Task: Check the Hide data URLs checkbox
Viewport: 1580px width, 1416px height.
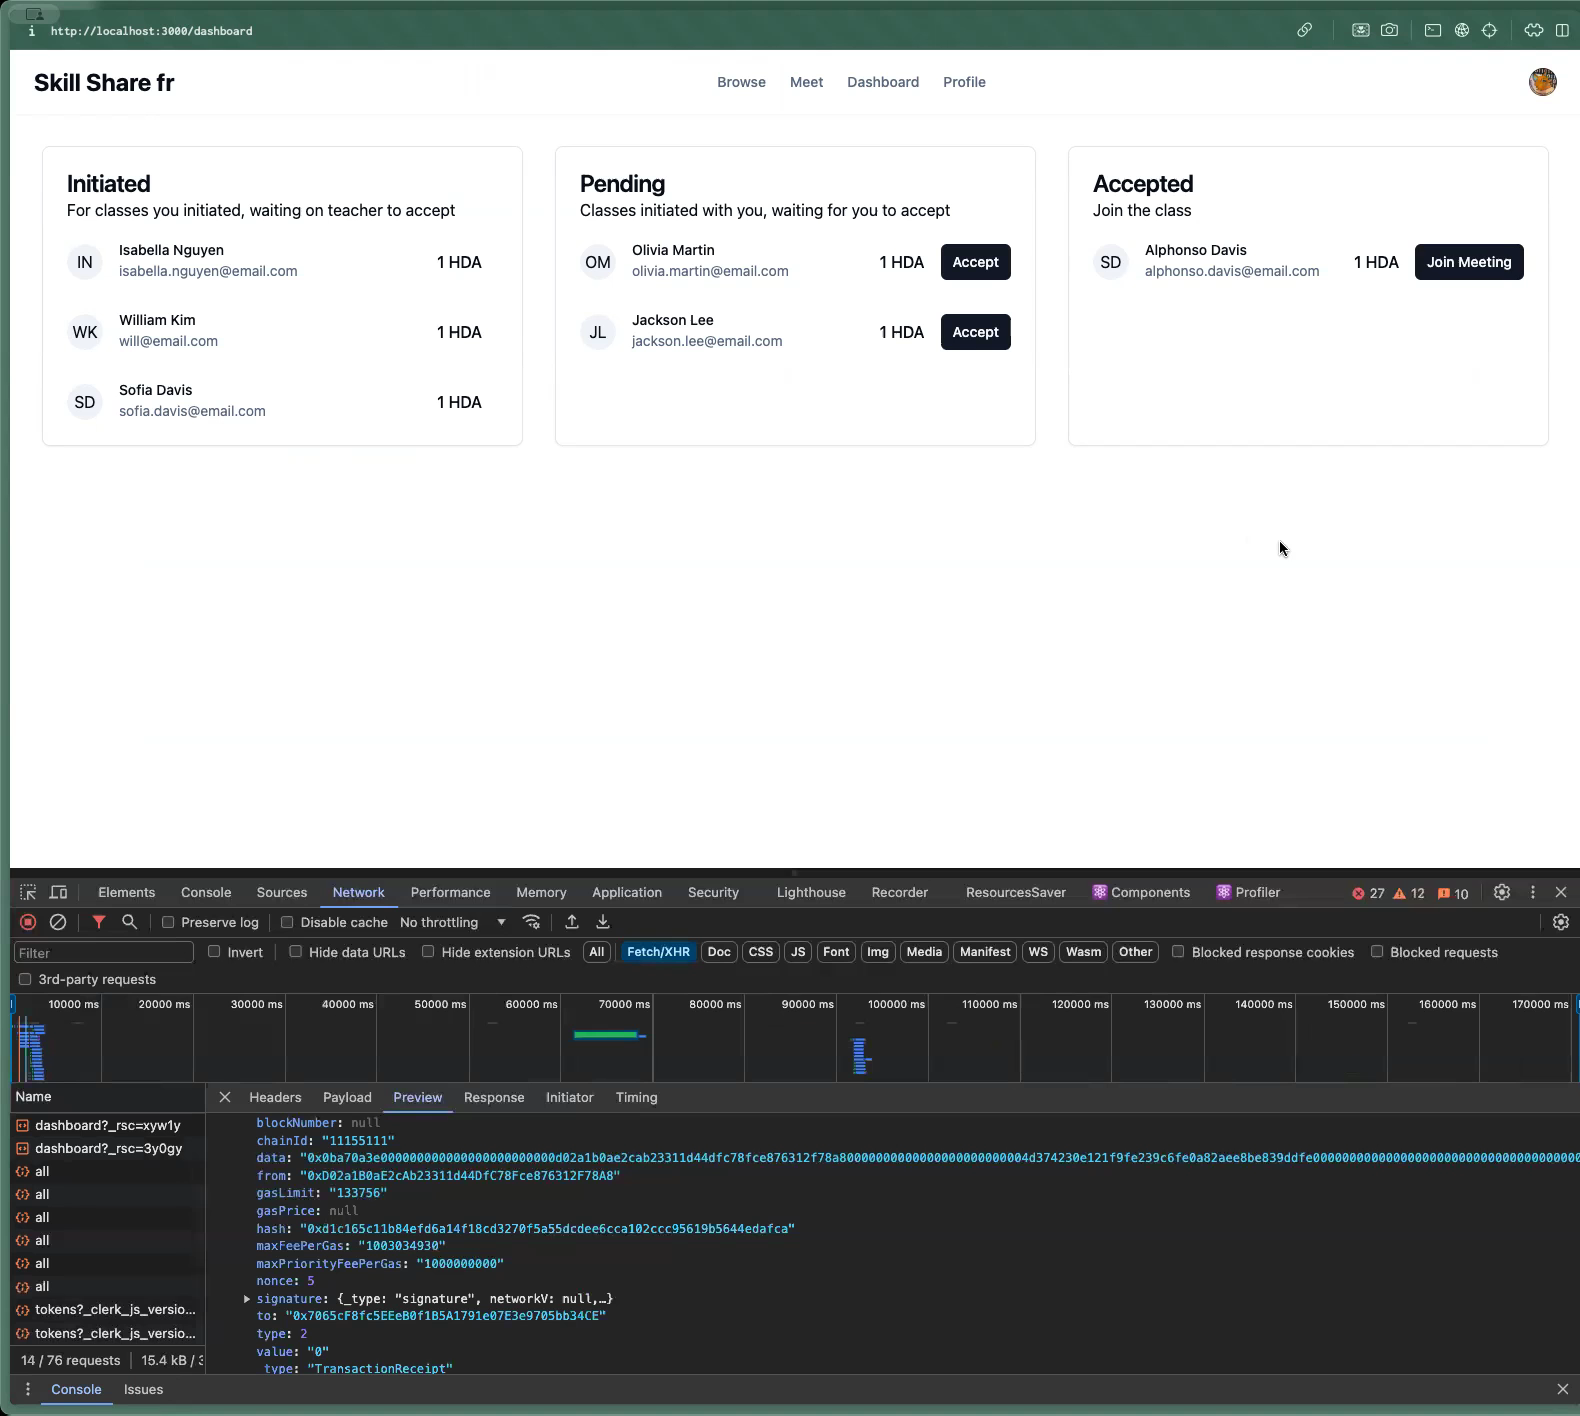Action: pos(296,952)
